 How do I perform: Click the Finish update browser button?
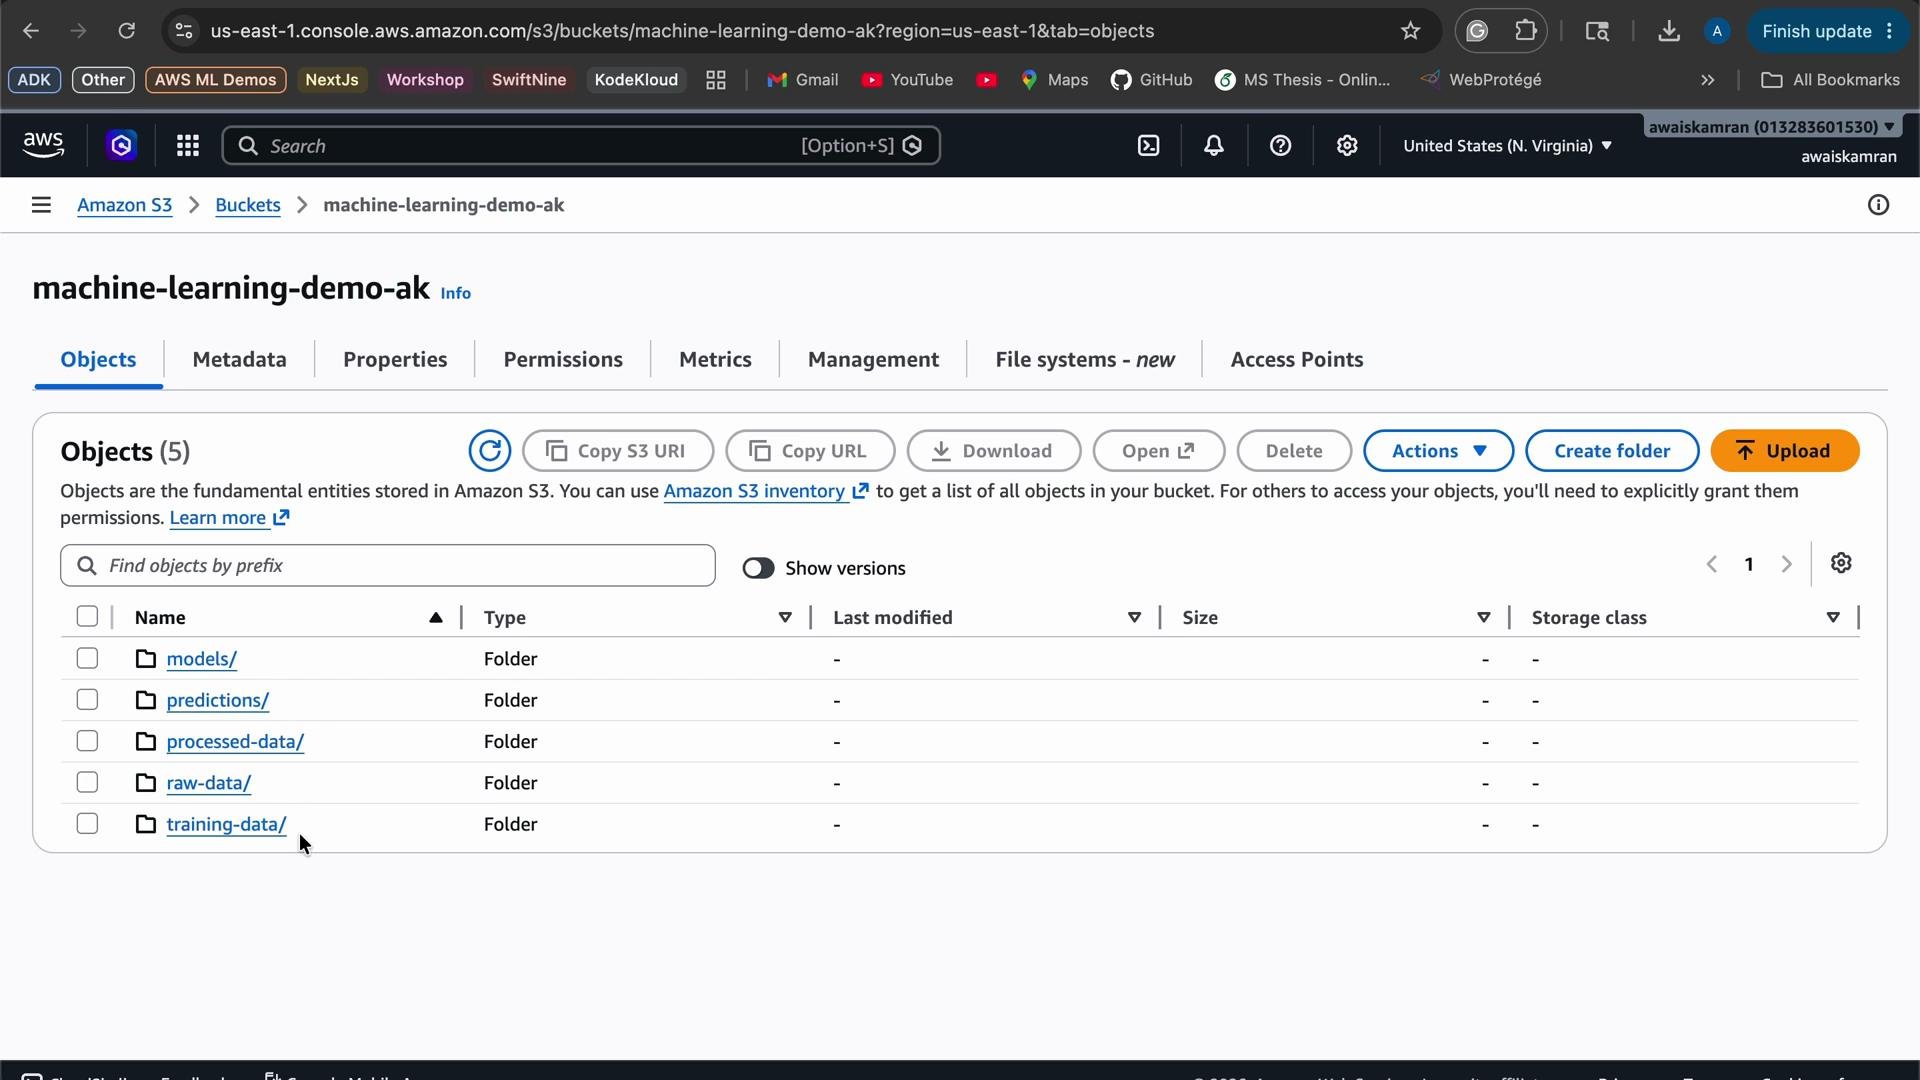pyautogui.click(x=1828, y=31)
